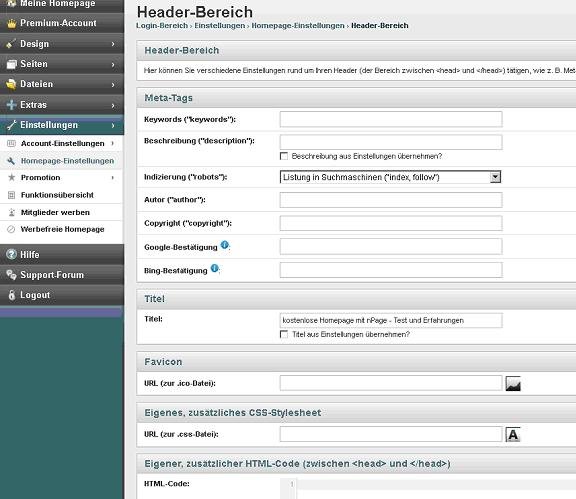Click the Hilfe question mark icon

point(11,254)
